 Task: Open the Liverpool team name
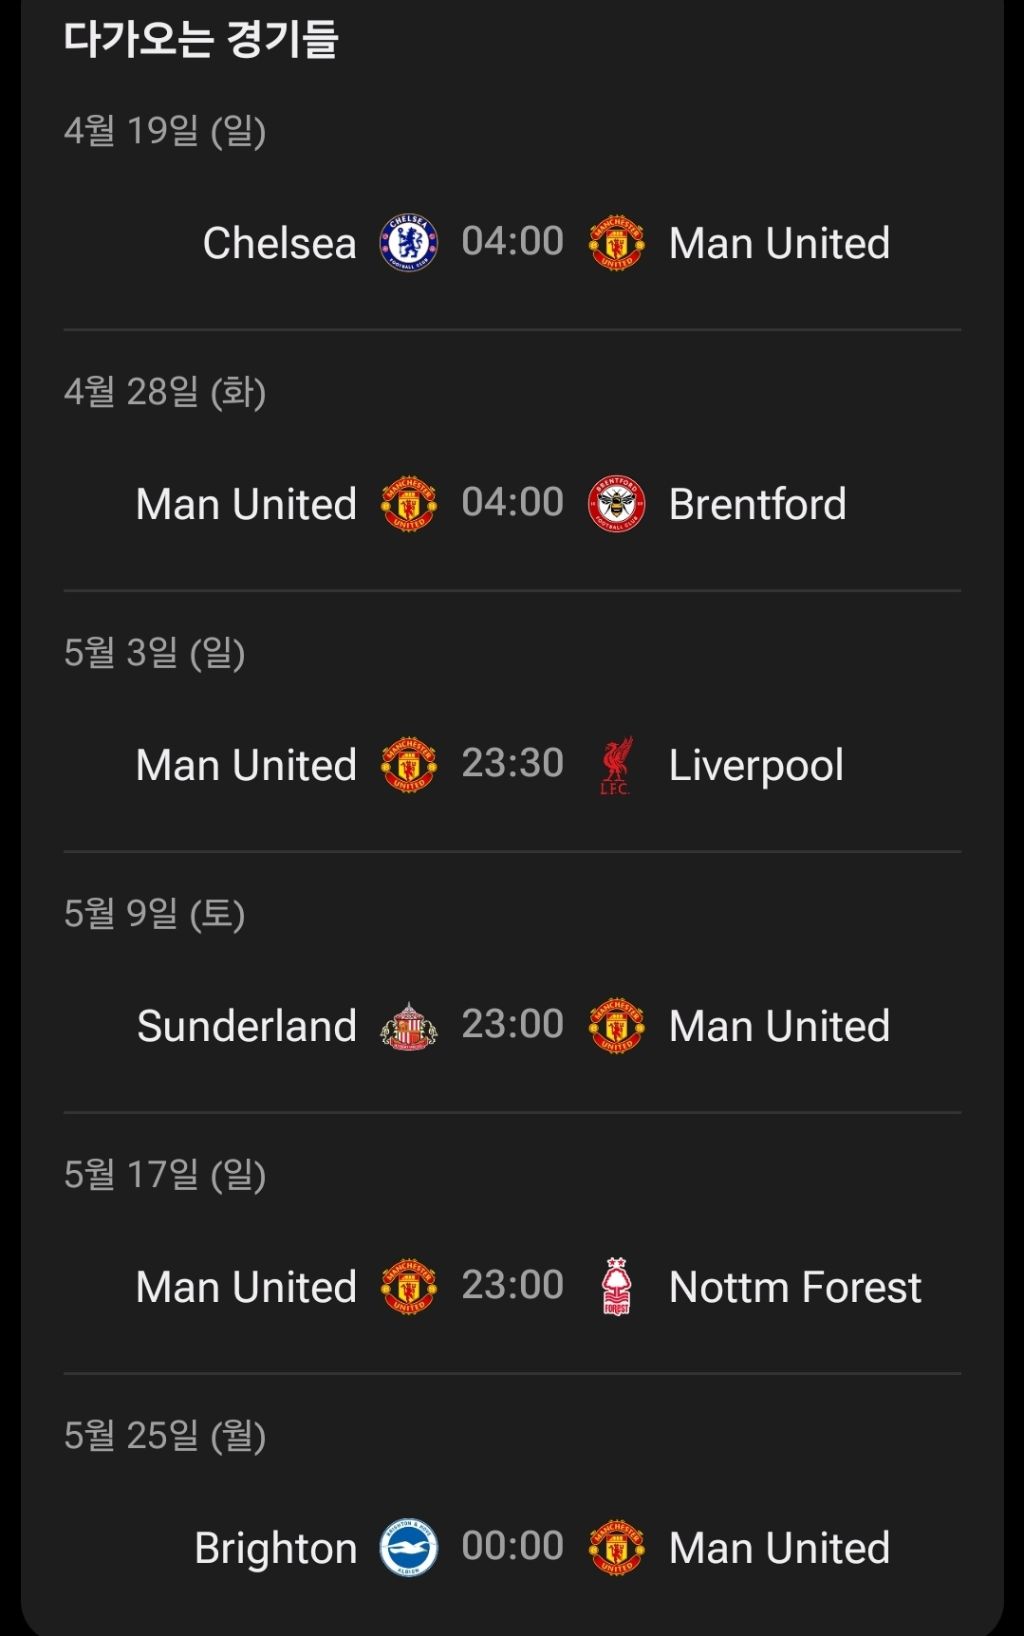coord(756,766)
